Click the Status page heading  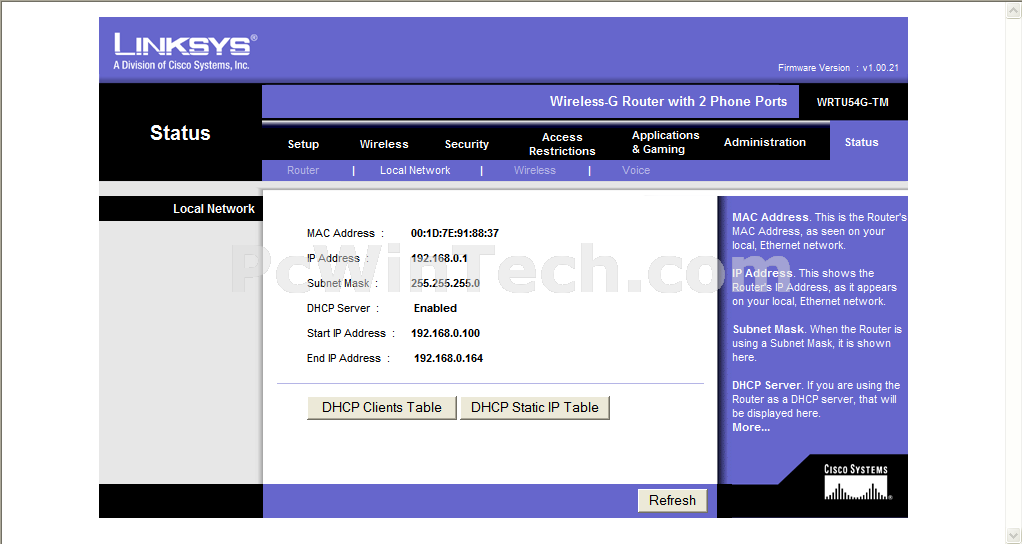pyautogui.click(x=180, y=133)
